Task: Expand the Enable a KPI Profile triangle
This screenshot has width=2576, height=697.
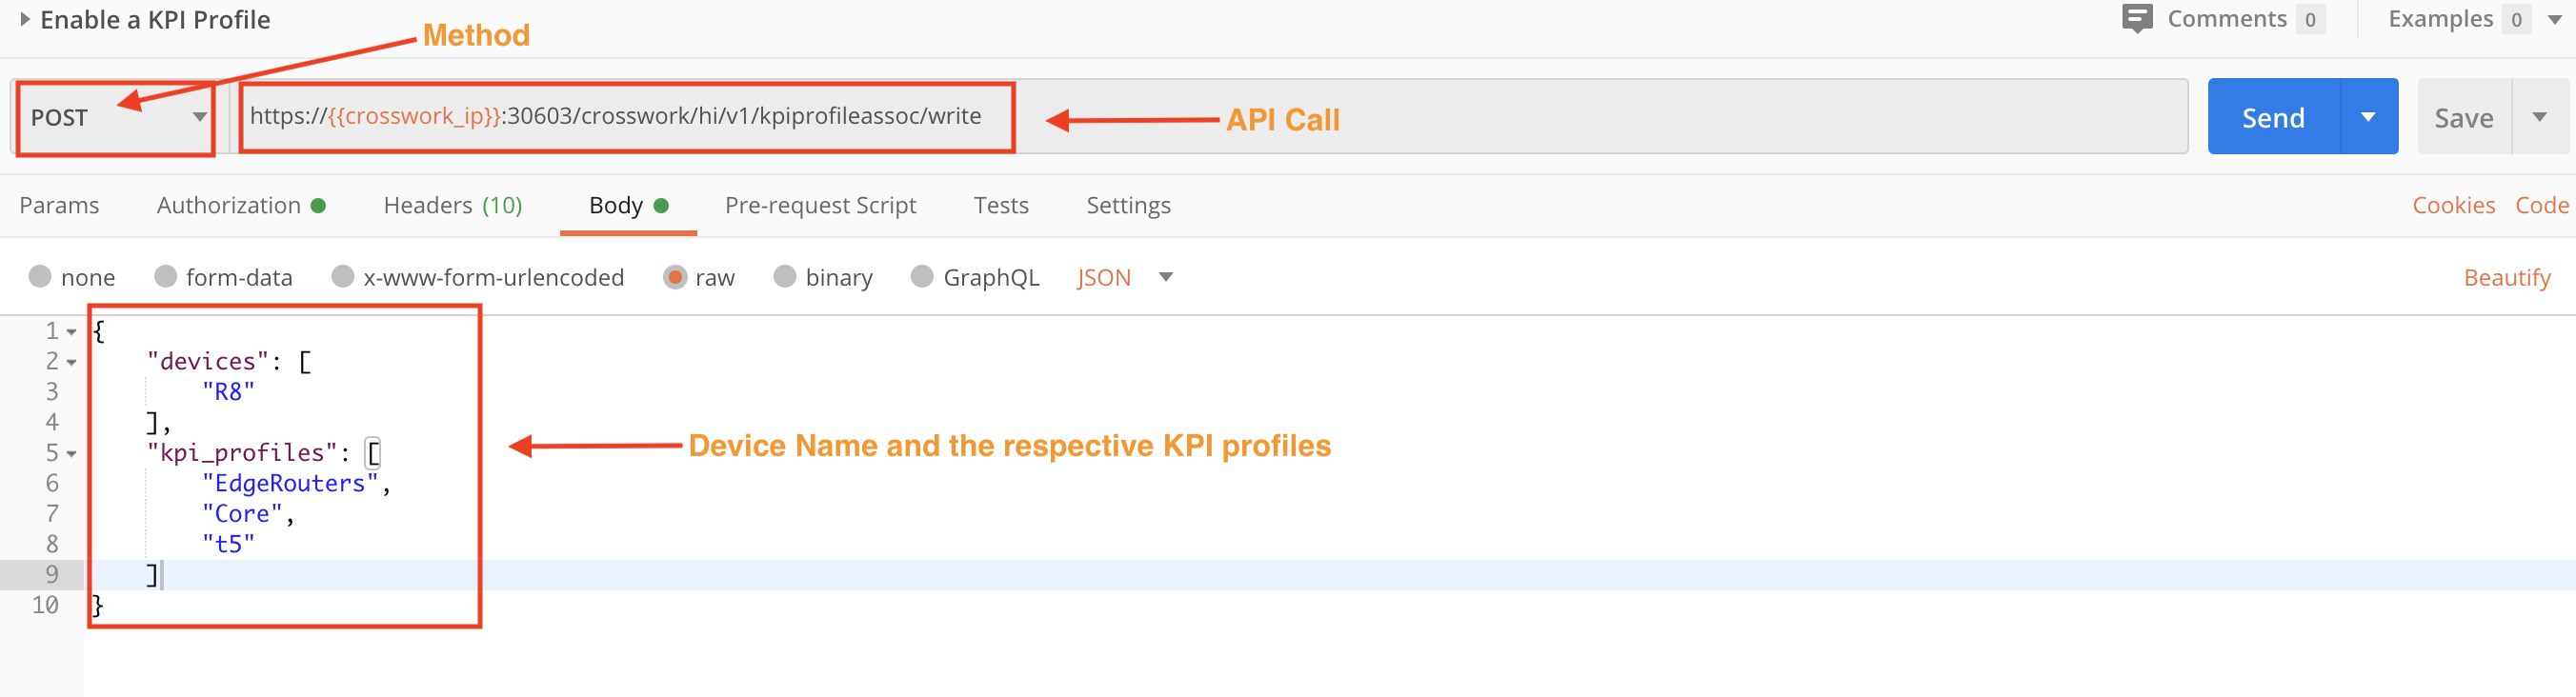Action: click(x=25, y=19)
